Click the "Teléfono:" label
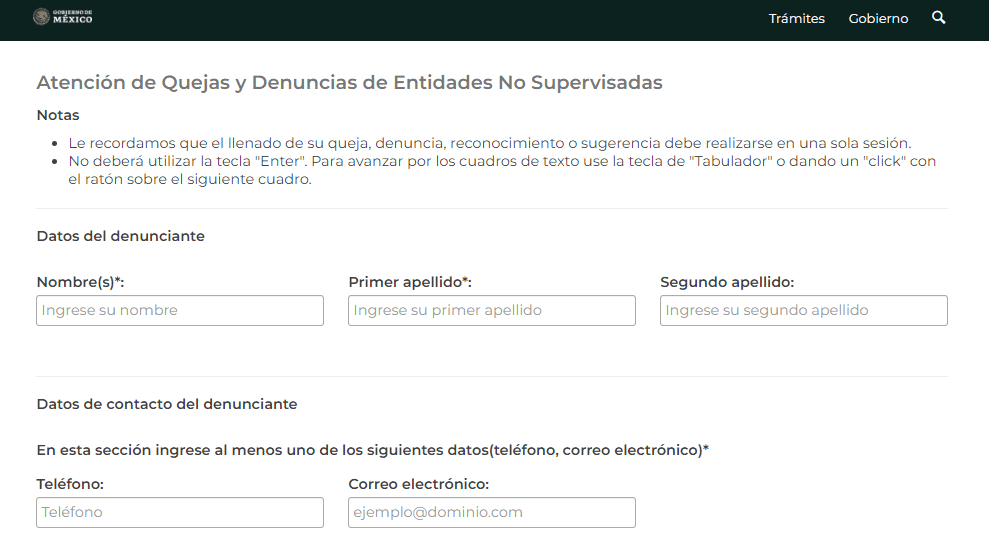The image size is (989, 549). click(x=70, y=484)
